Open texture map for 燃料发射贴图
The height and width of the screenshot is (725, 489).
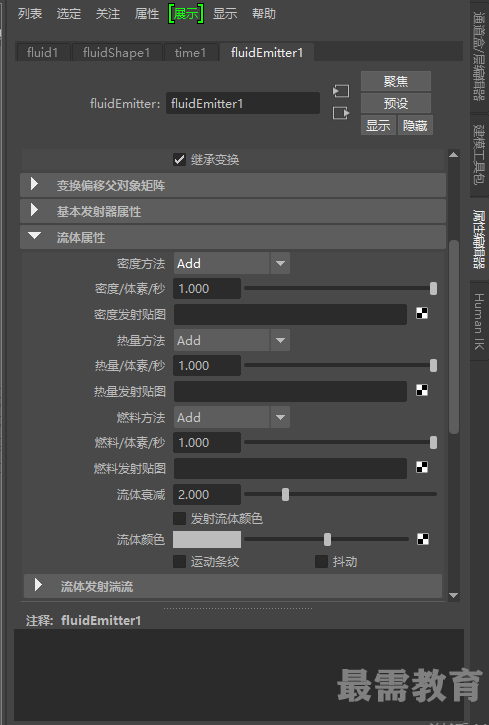coord(422,467)
